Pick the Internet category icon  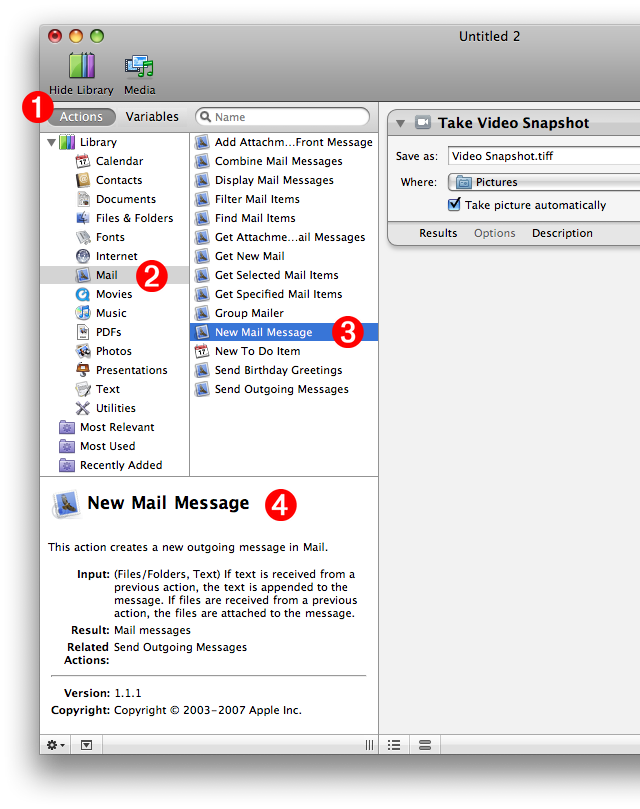coord(83,256)
